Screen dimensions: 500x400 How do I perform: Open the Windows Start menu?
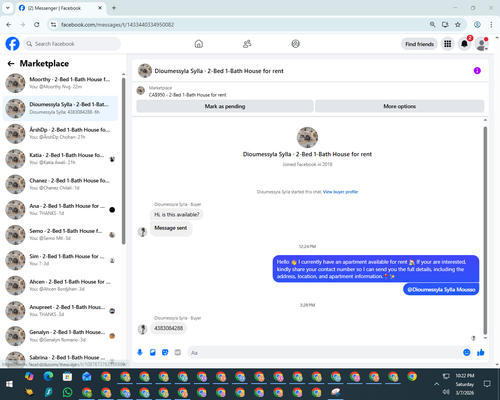(9, 384)
